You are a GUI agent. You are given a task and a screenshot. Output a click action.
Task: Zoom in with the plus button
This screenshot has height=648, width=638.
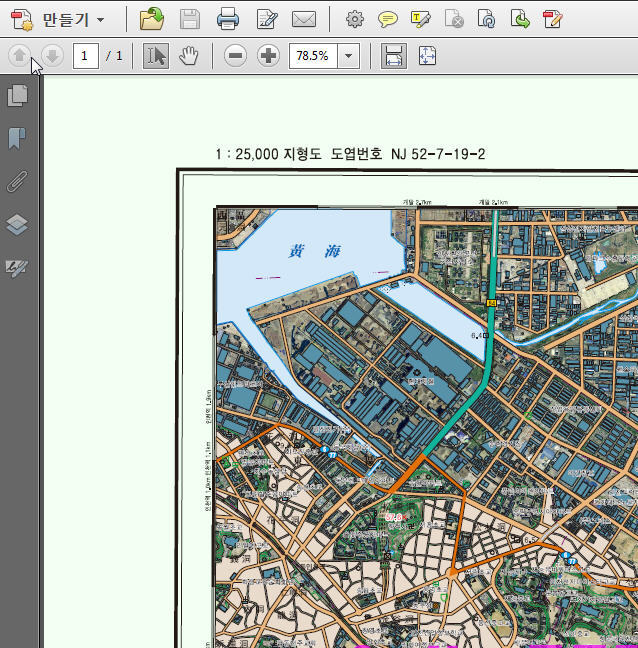tap(269, 56)
